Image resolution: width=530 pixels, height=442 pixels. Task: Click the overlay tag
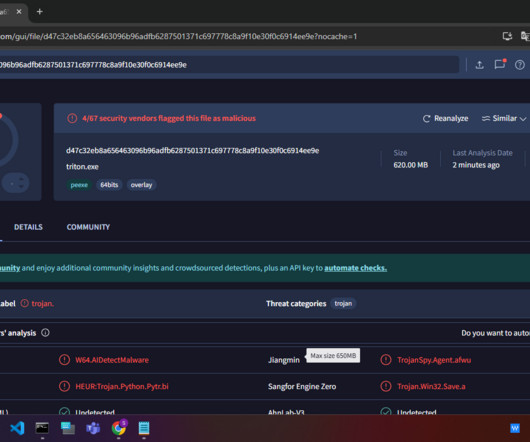tap(141, 185)
